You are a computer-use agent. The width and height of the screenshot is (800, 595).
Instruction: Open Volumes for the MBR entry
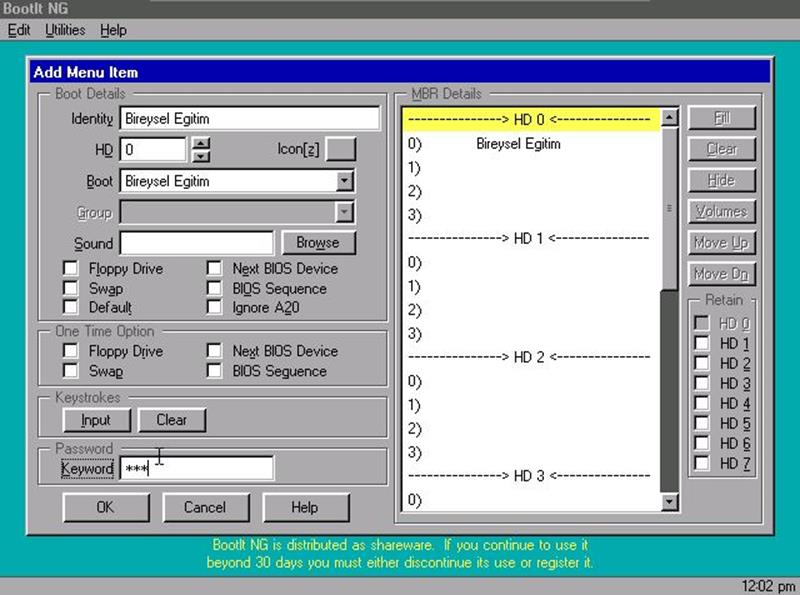tap(722, 212)
